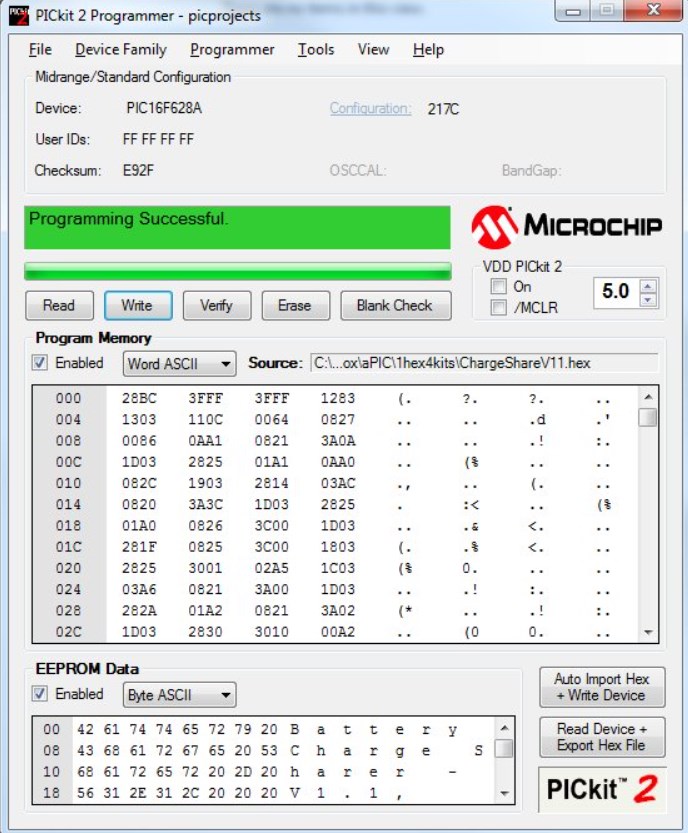The width and height of the screenshot is (688, 833).
Task: Click Program Memory scrollbar up arrow
Action: [x=648, y=397]
